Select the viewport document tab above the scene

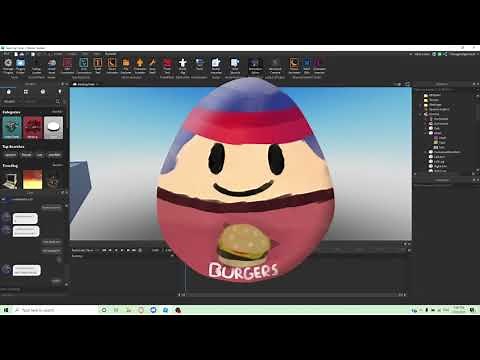click(85, 84)
